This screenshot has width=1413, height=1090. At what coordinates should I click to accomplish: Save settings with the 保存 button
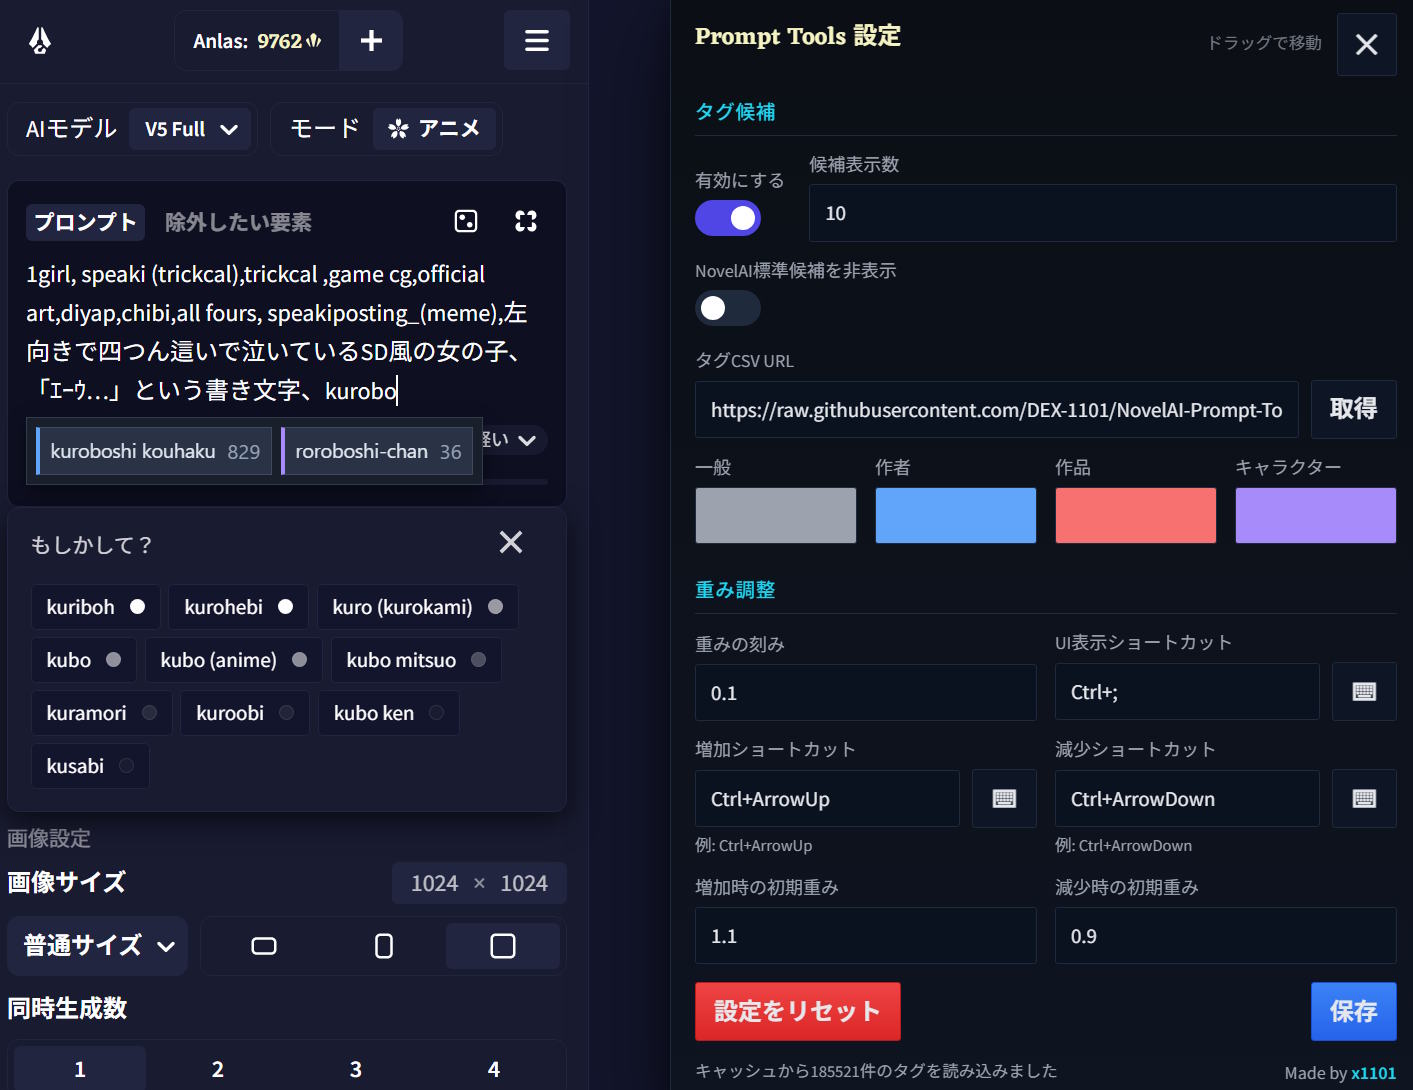click(x=1354, y=1011)
